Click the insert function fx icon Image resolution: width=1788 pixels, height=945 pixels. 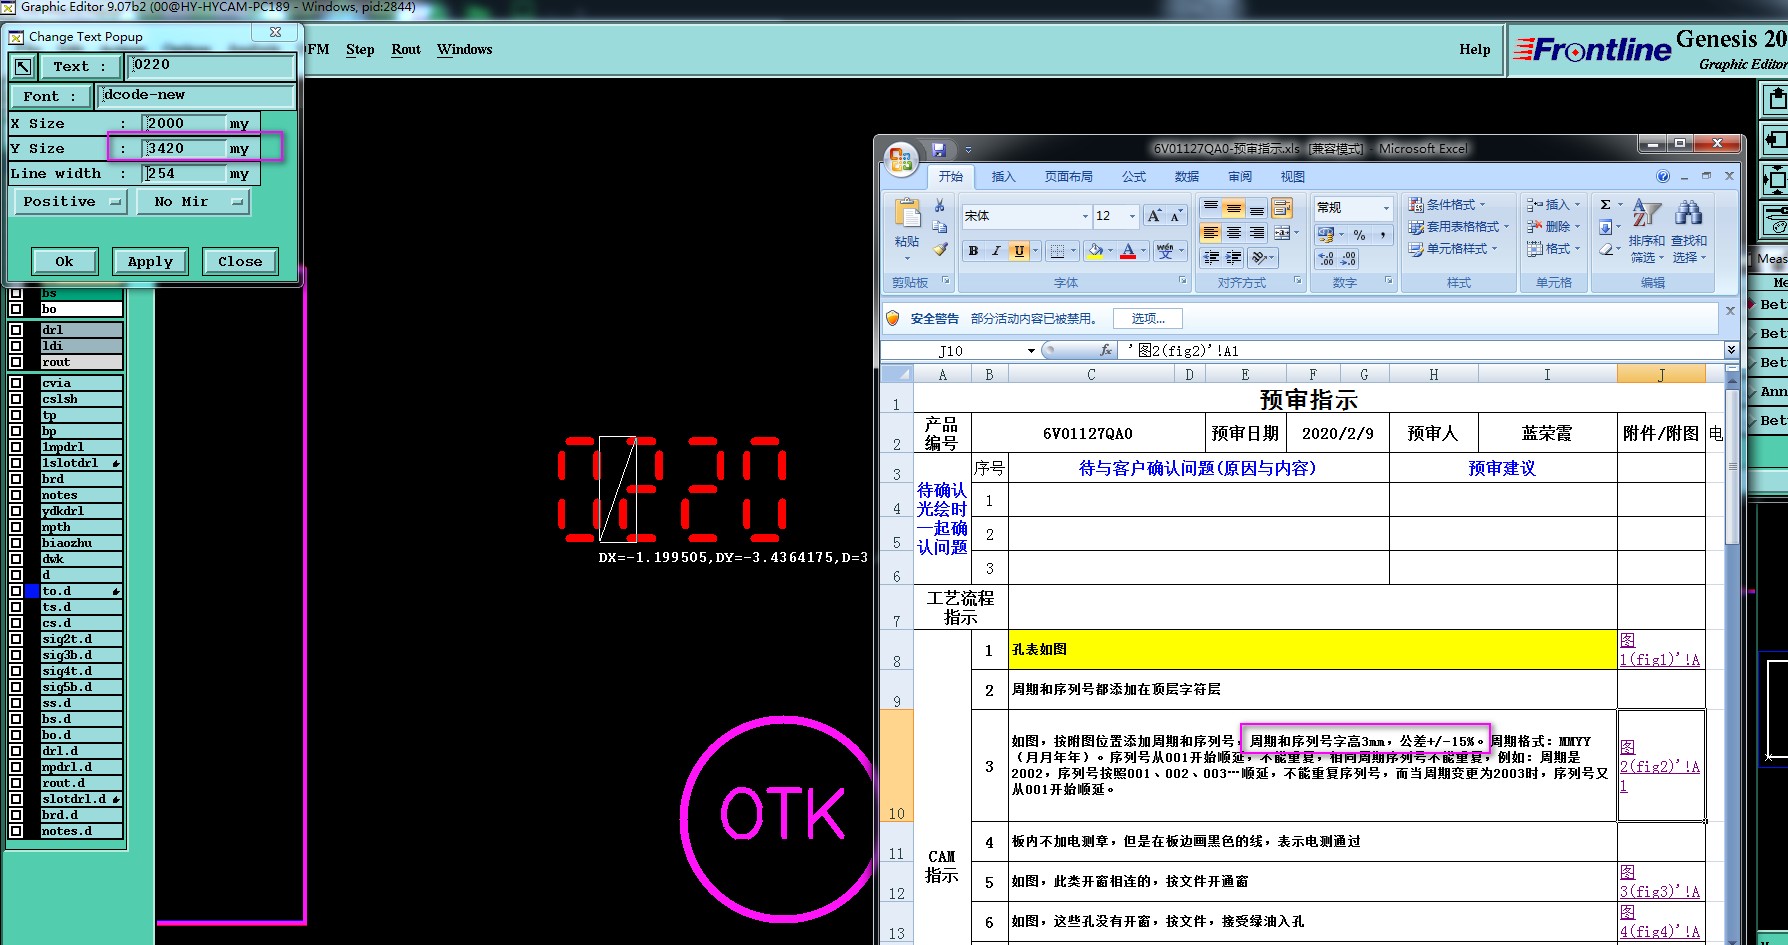(x=1106, y=351)
